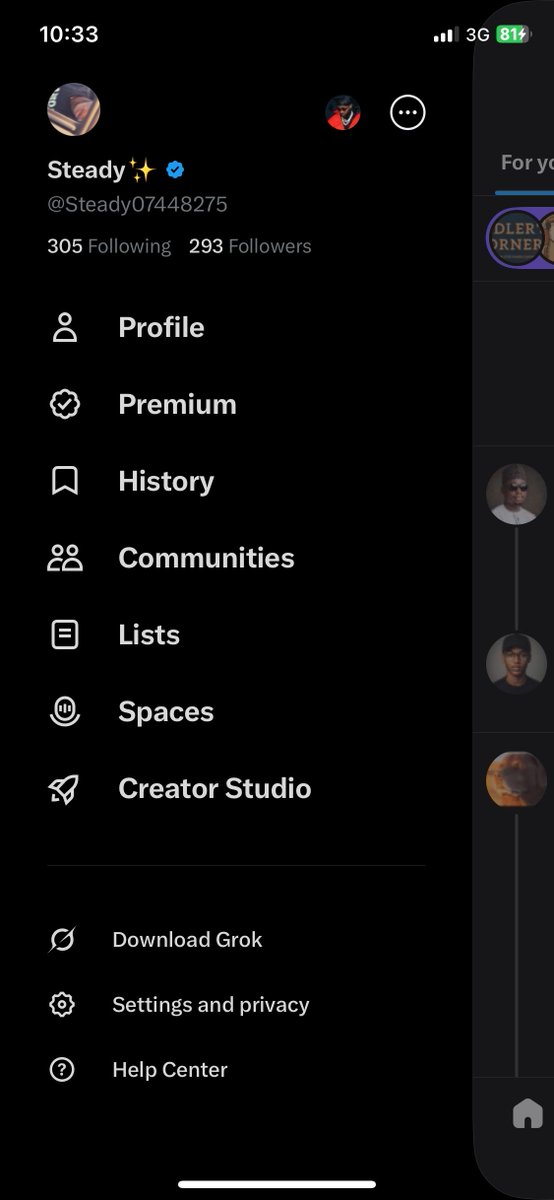Tap the timeline avatar with white cap
The height and width of the screenshot is (1200, 554).
click(x=516, y=494)
